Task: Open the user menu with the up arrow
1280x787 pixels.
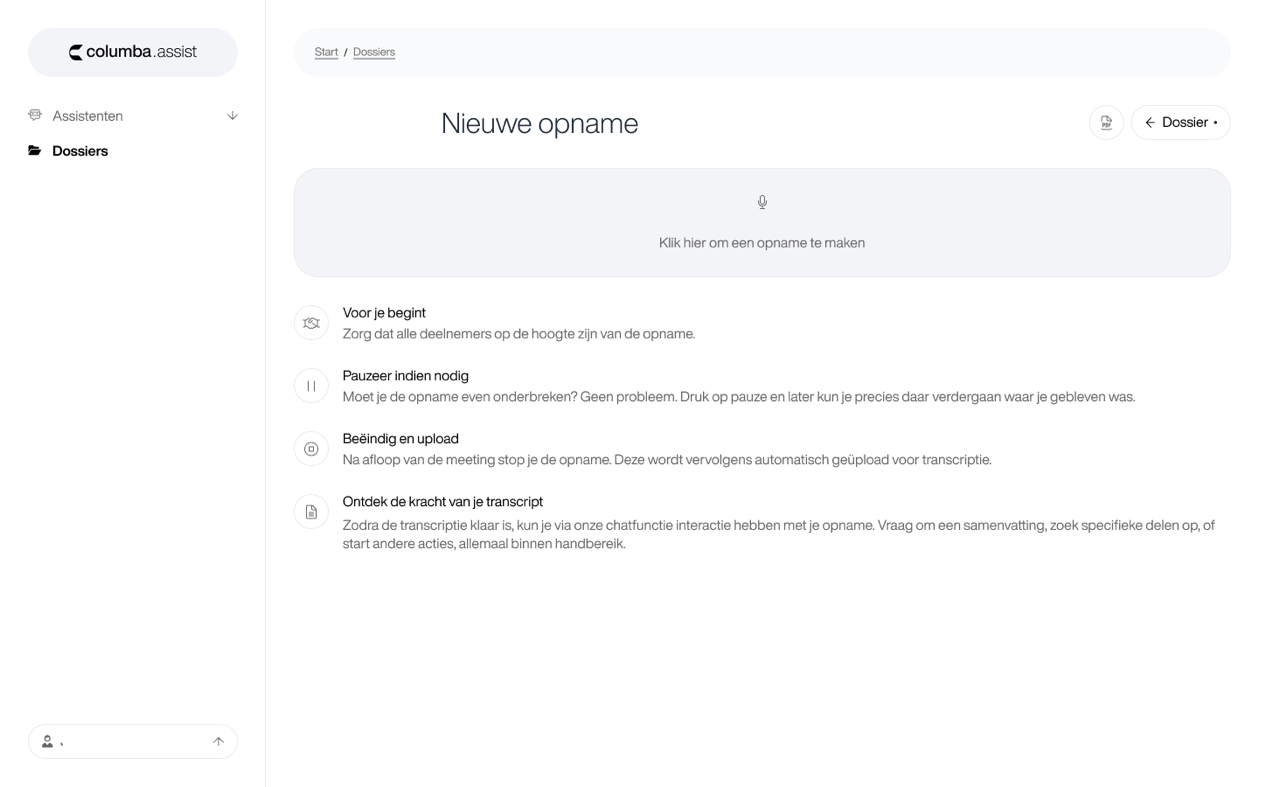Action: click(x=218, y=742)
